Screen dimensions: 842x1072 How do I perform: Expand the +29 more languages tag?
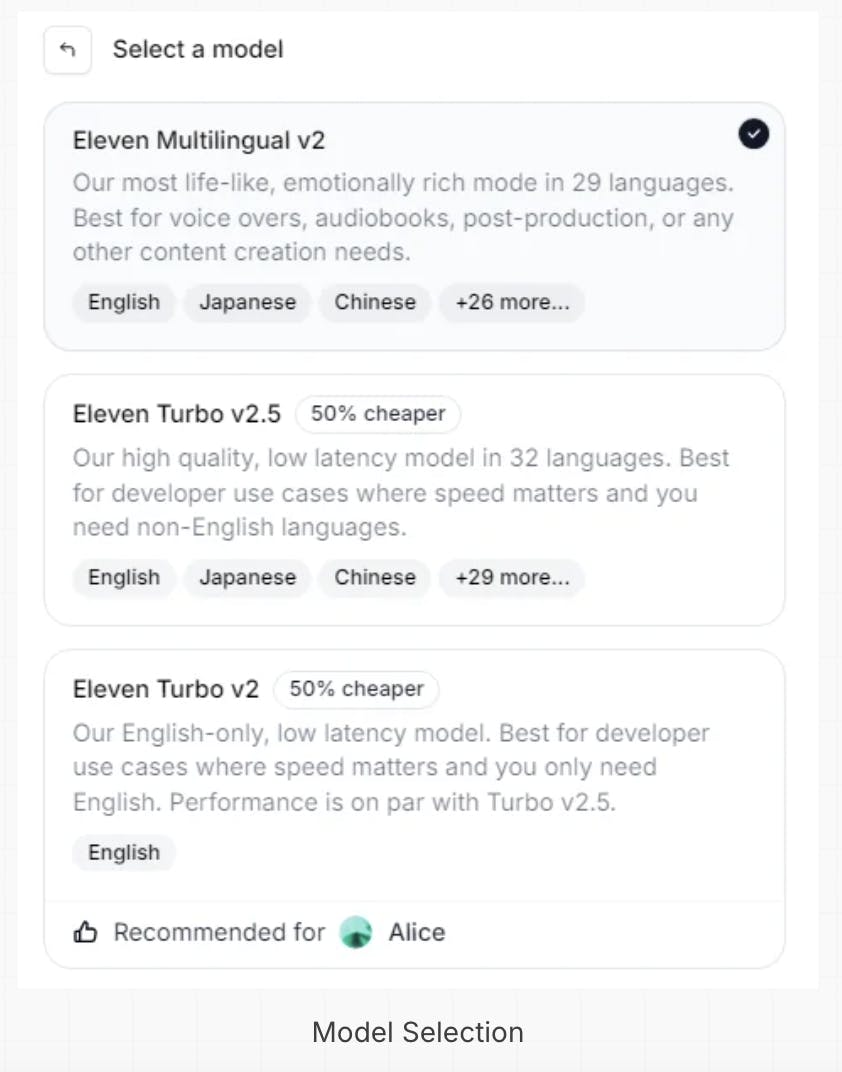point(512,578)
